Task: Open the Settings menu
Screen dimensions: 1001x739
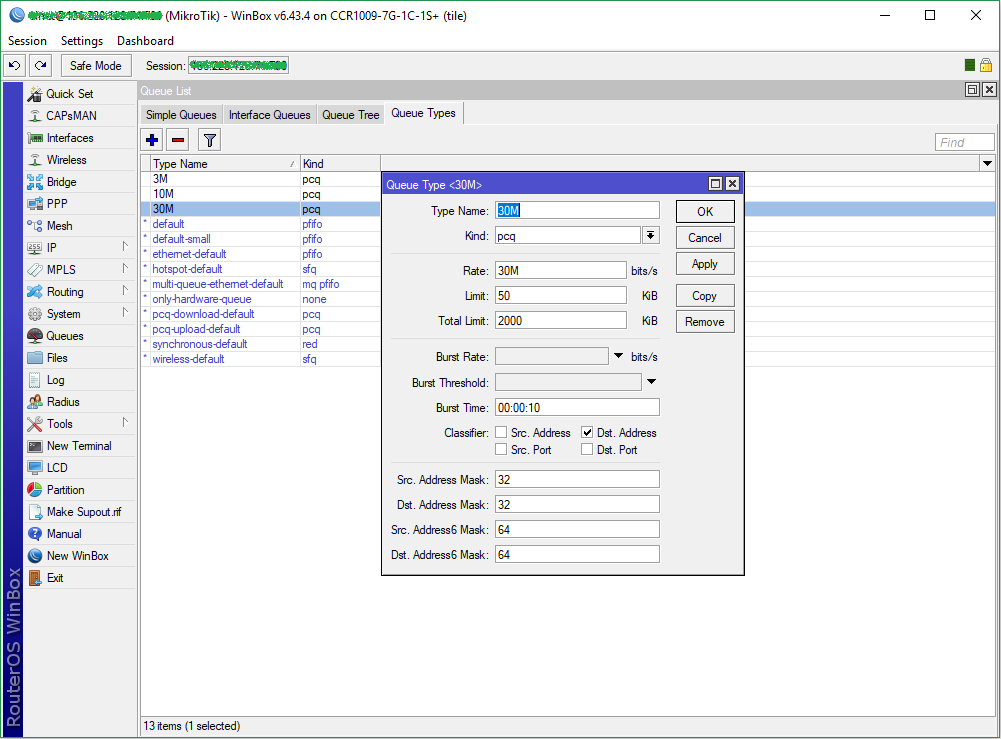Action: pyautogui.click(x=81, y=40)
